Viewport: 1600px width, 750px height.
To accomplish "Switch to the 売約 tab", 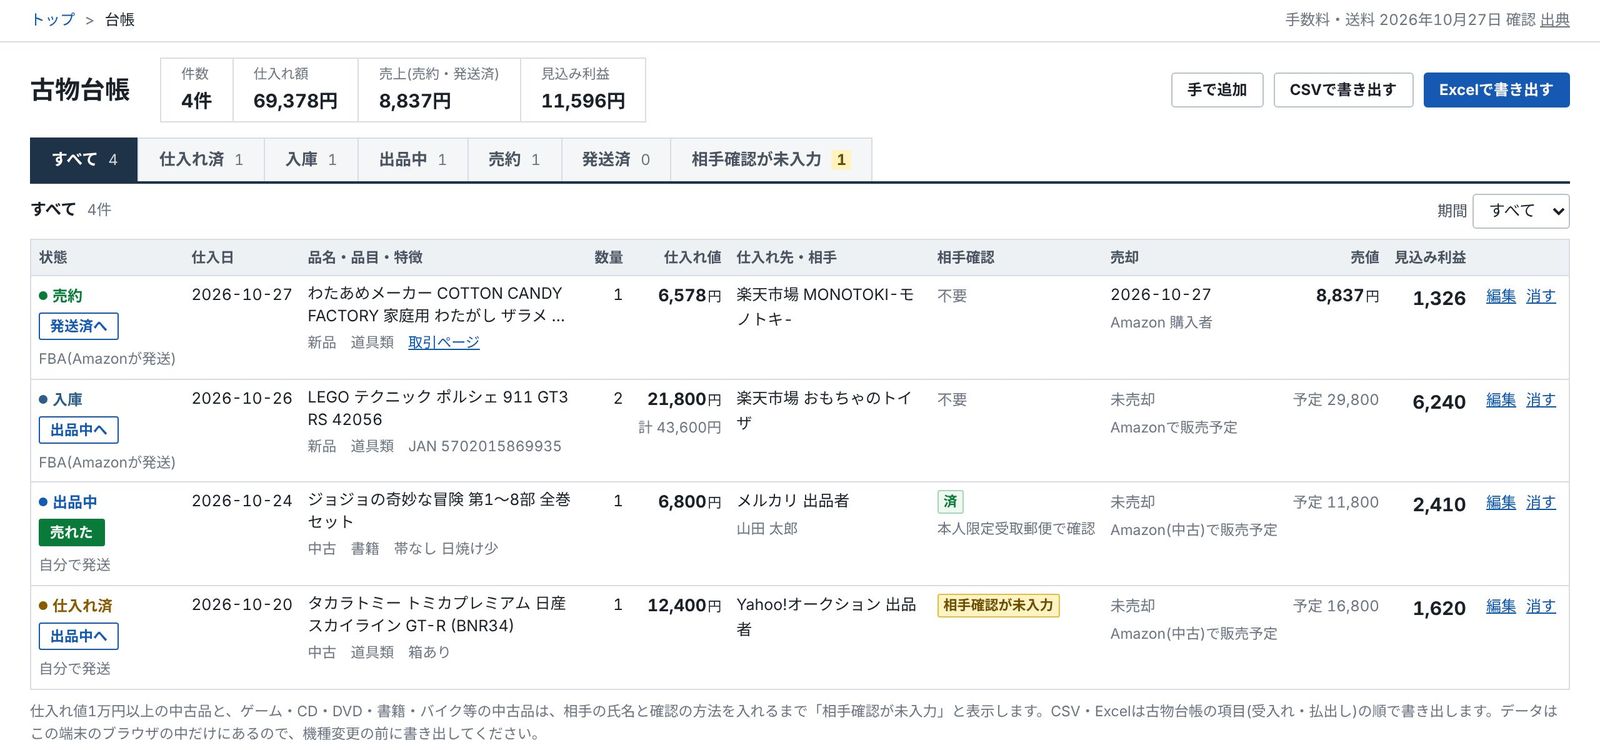I will [514, 160].
